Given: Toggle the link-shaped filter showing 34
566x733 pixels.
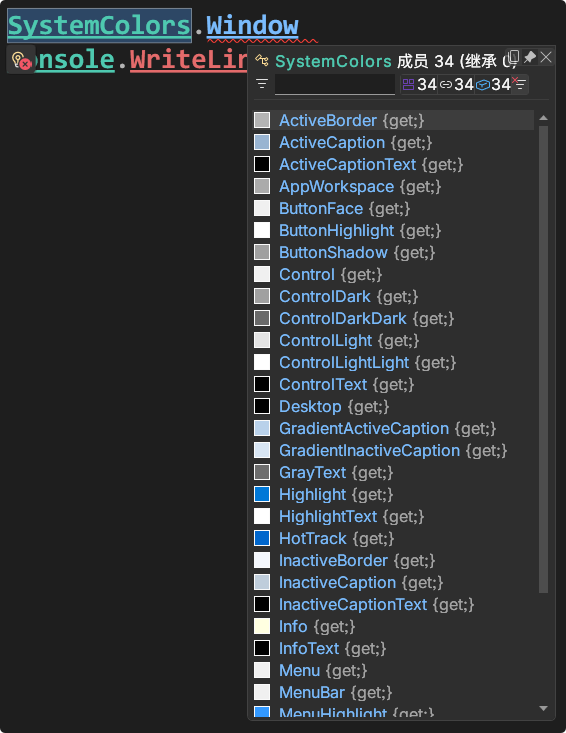Looking at the screenshot, I should [457, 84].
